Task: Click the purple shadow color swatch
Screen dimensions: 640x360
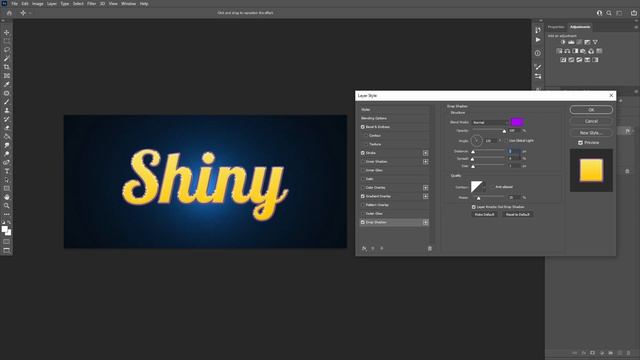Action: [x=517, y=122]
